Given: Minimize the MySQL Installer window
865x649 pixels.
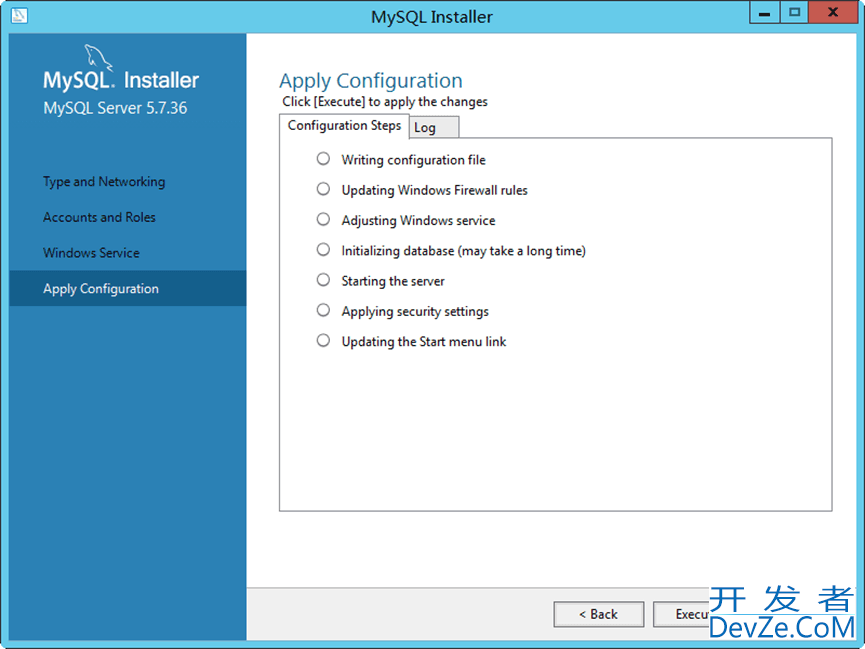Looking at the screenshot, I should 765,13.
